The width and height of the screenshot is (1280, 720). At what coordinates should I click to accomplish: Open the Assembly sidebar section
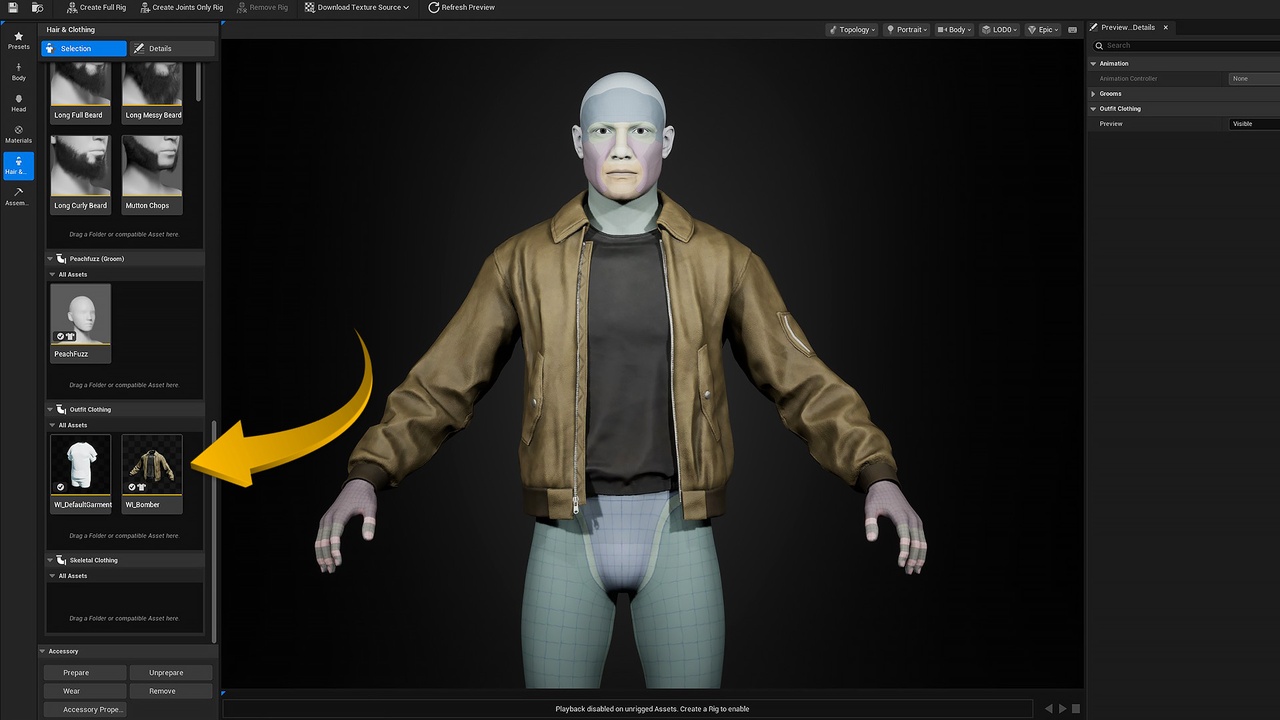18,197
